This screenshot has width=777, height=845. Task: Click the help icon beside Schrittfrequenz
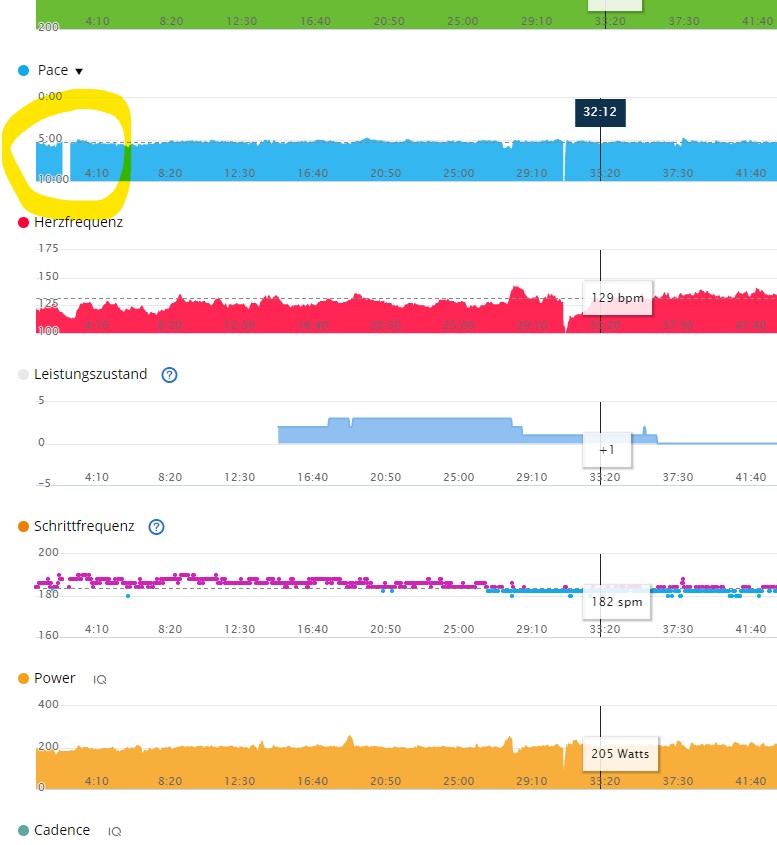(156, 527)
